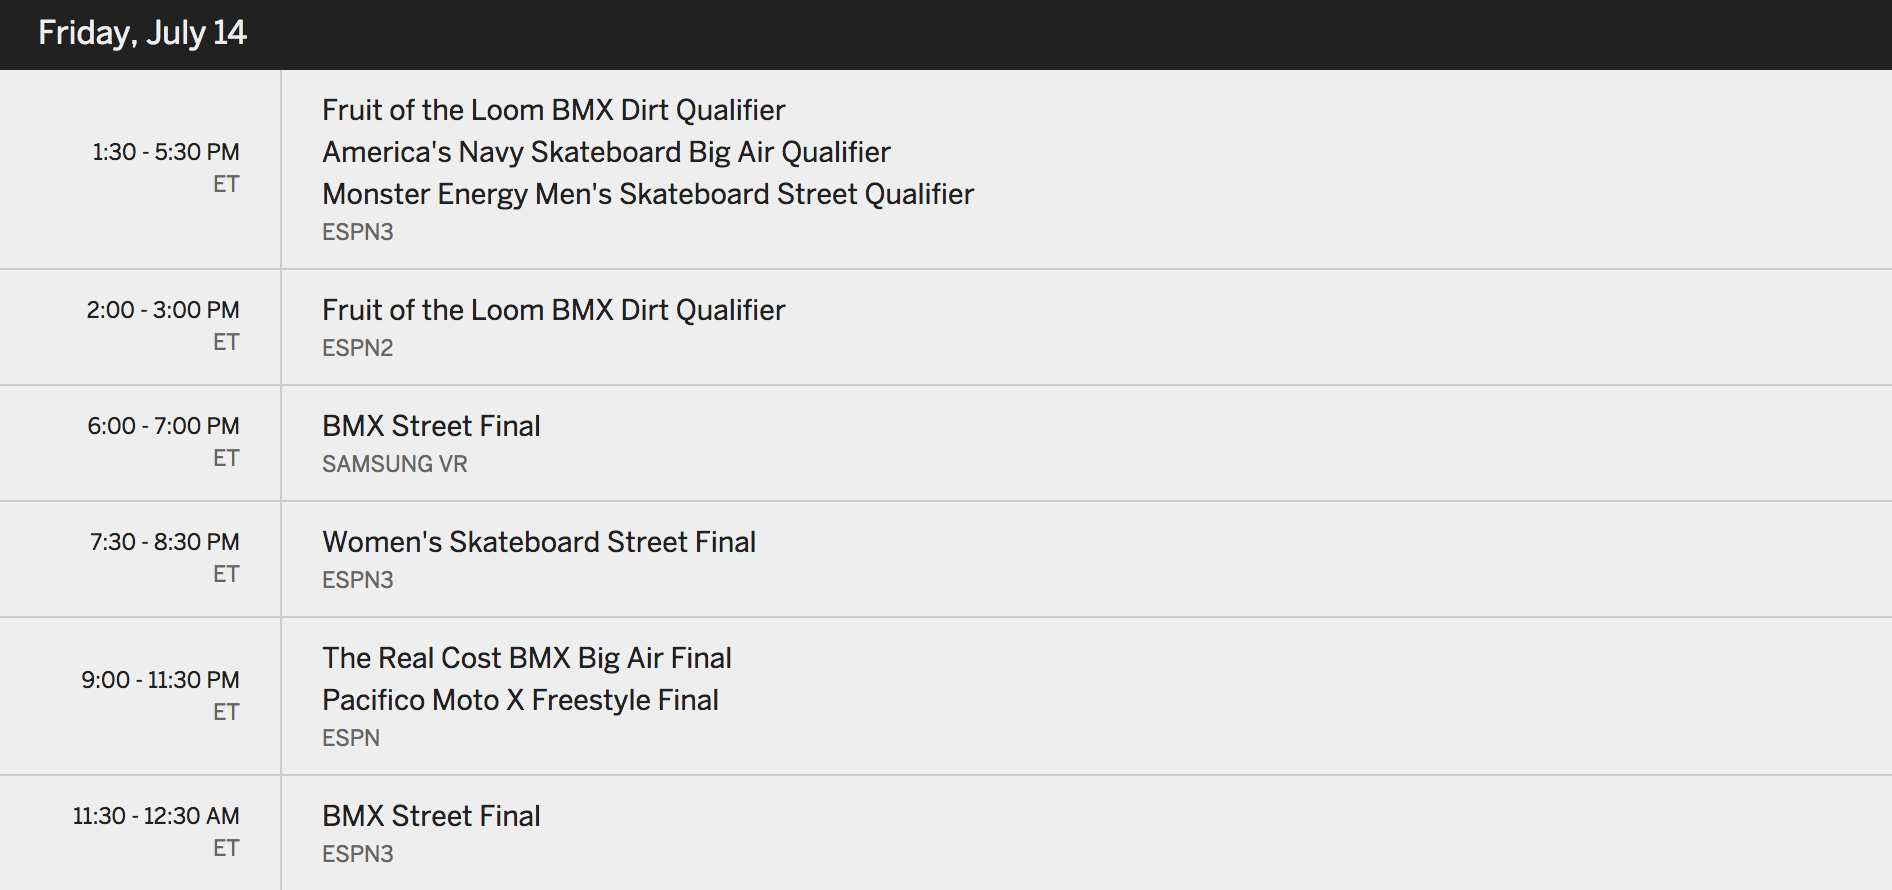This screenshot has height=890, width=1892.
Task: Open ESPN2 Fruit of the Loom BMX Dirt Qualifier
Action: pos(553,310)
